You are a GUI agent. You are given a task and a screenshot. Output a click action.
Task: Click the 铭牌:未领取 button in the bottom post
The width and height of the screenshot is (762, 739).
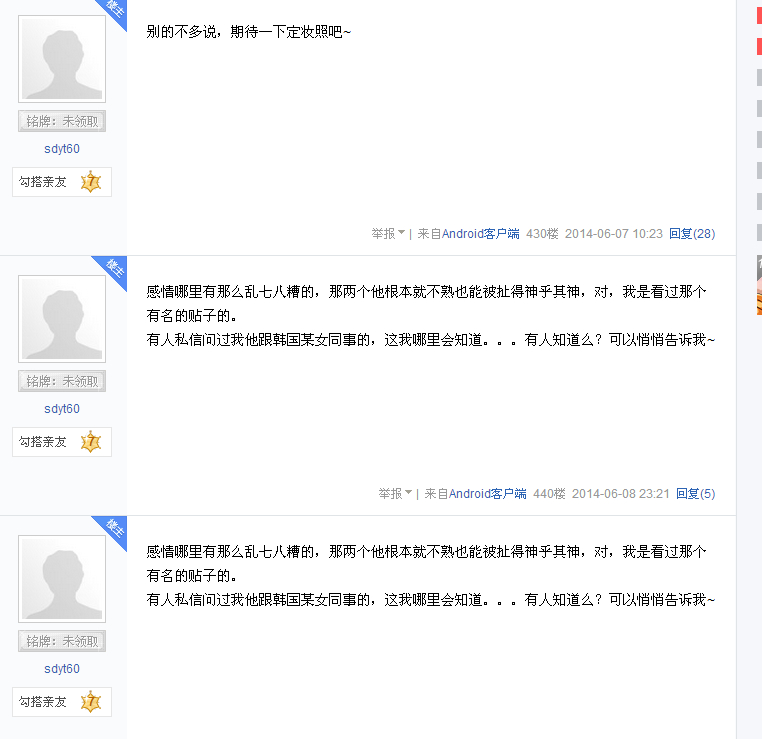[62, 642]
